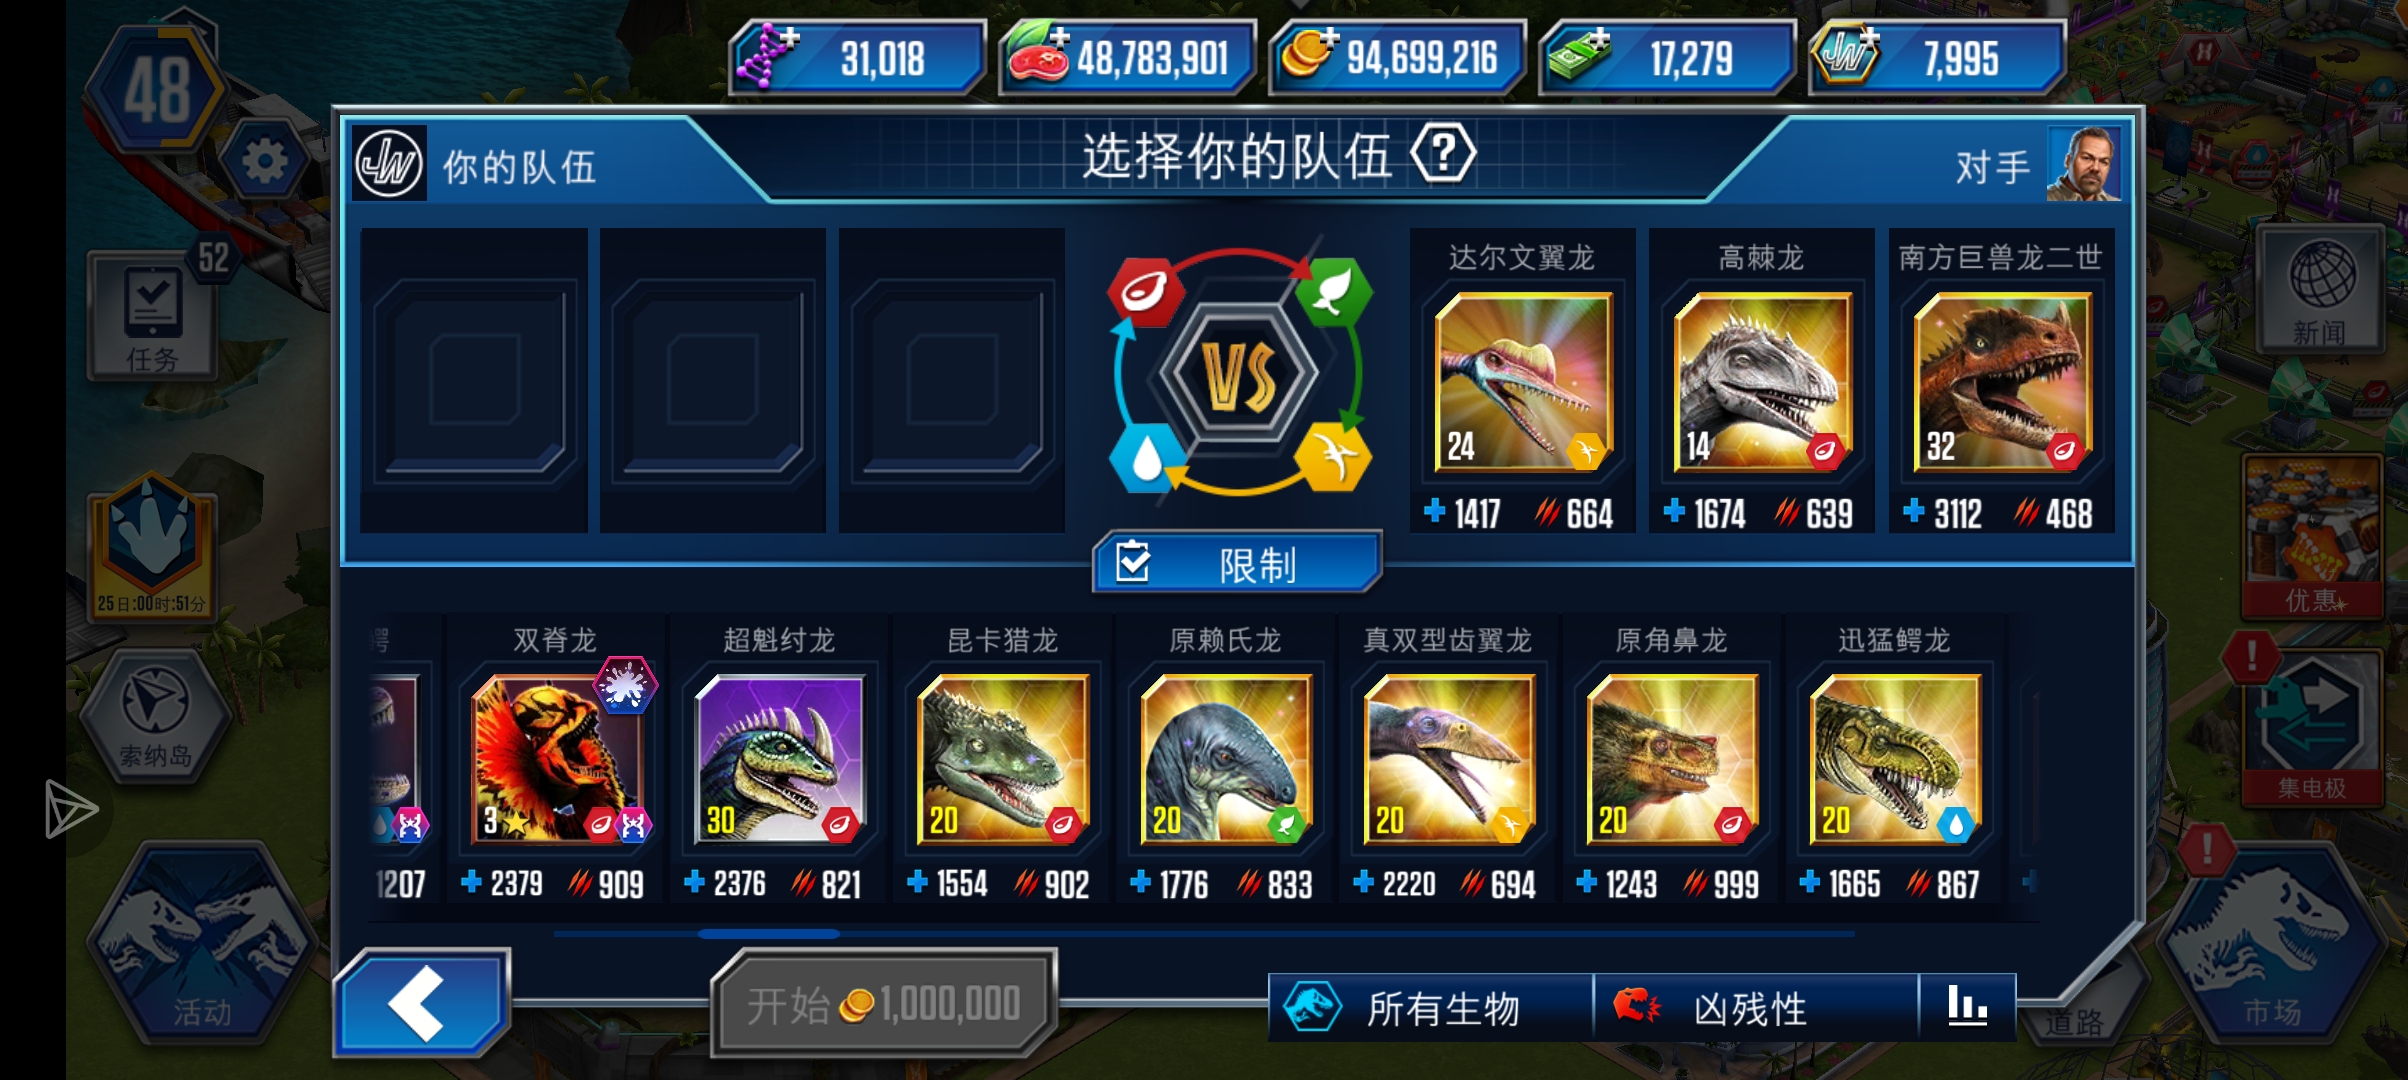Open the 限制 restrictions checklist button
2408x1080 pixels.
point(1237,563)
